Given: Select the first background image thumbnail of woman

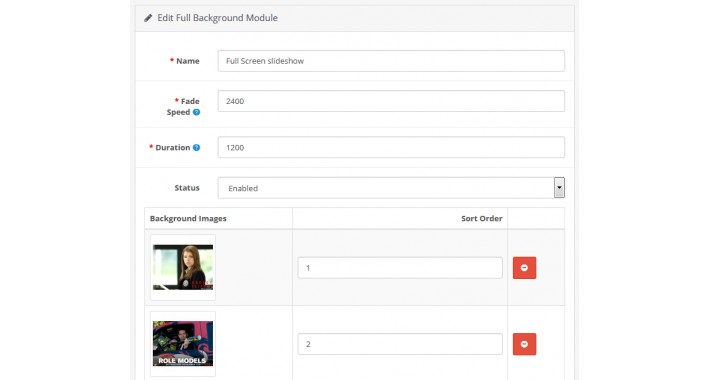Looking at the screenshot, I should pos(183,267).
